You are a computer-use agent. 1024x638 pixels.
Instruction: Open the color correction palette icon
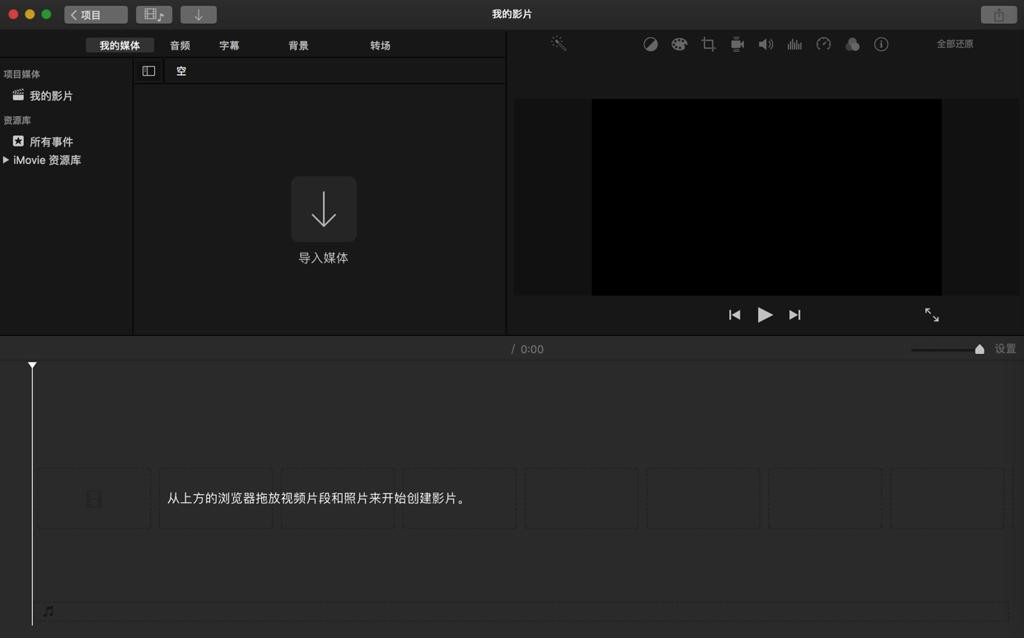point(679,44)
